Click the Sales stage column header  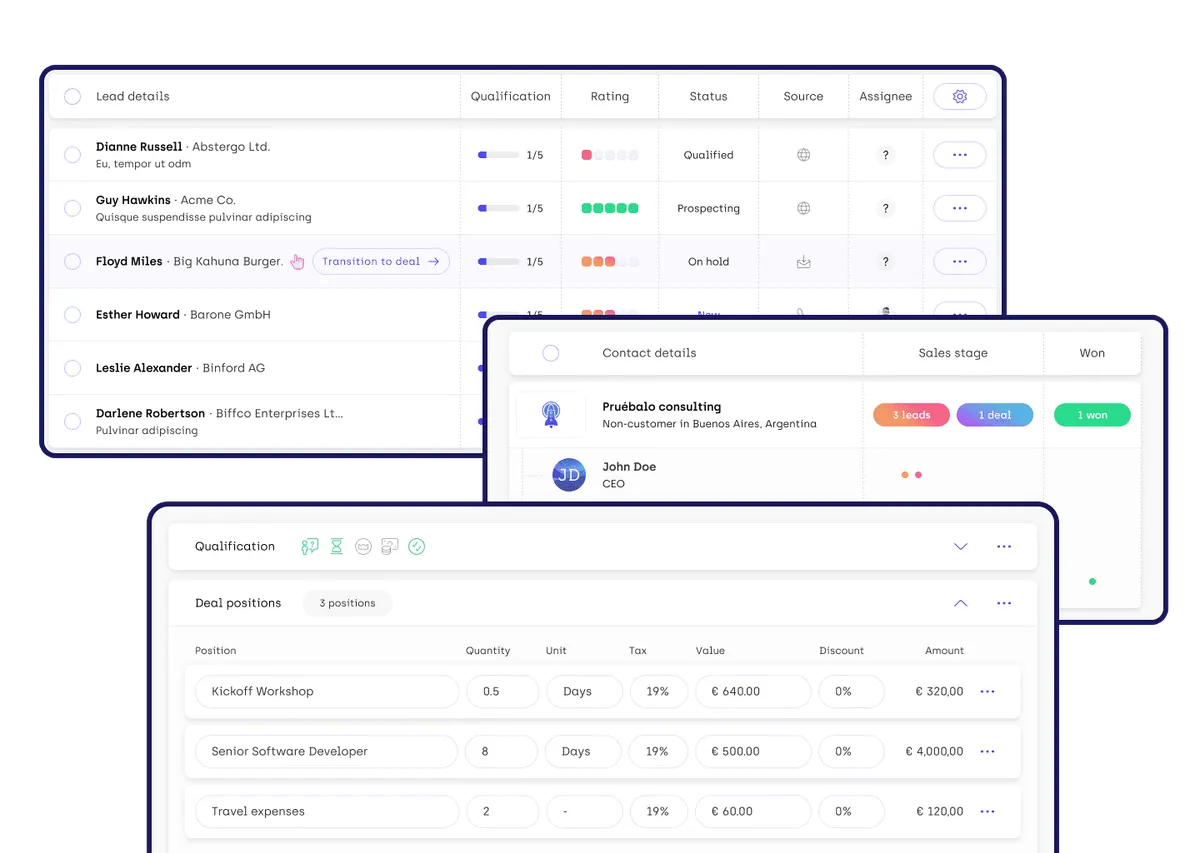click(953, 353)
